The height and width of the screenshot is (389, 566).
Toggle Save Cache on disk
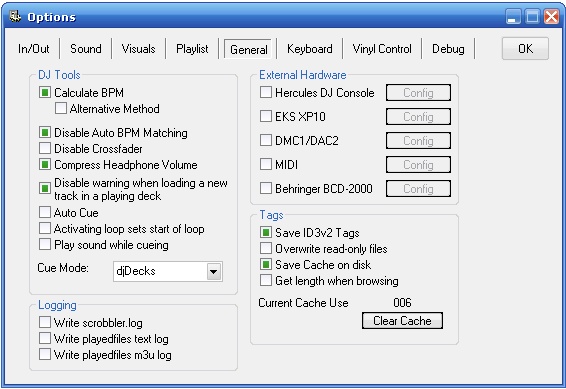pyautogui.click(x=266, y=265)
